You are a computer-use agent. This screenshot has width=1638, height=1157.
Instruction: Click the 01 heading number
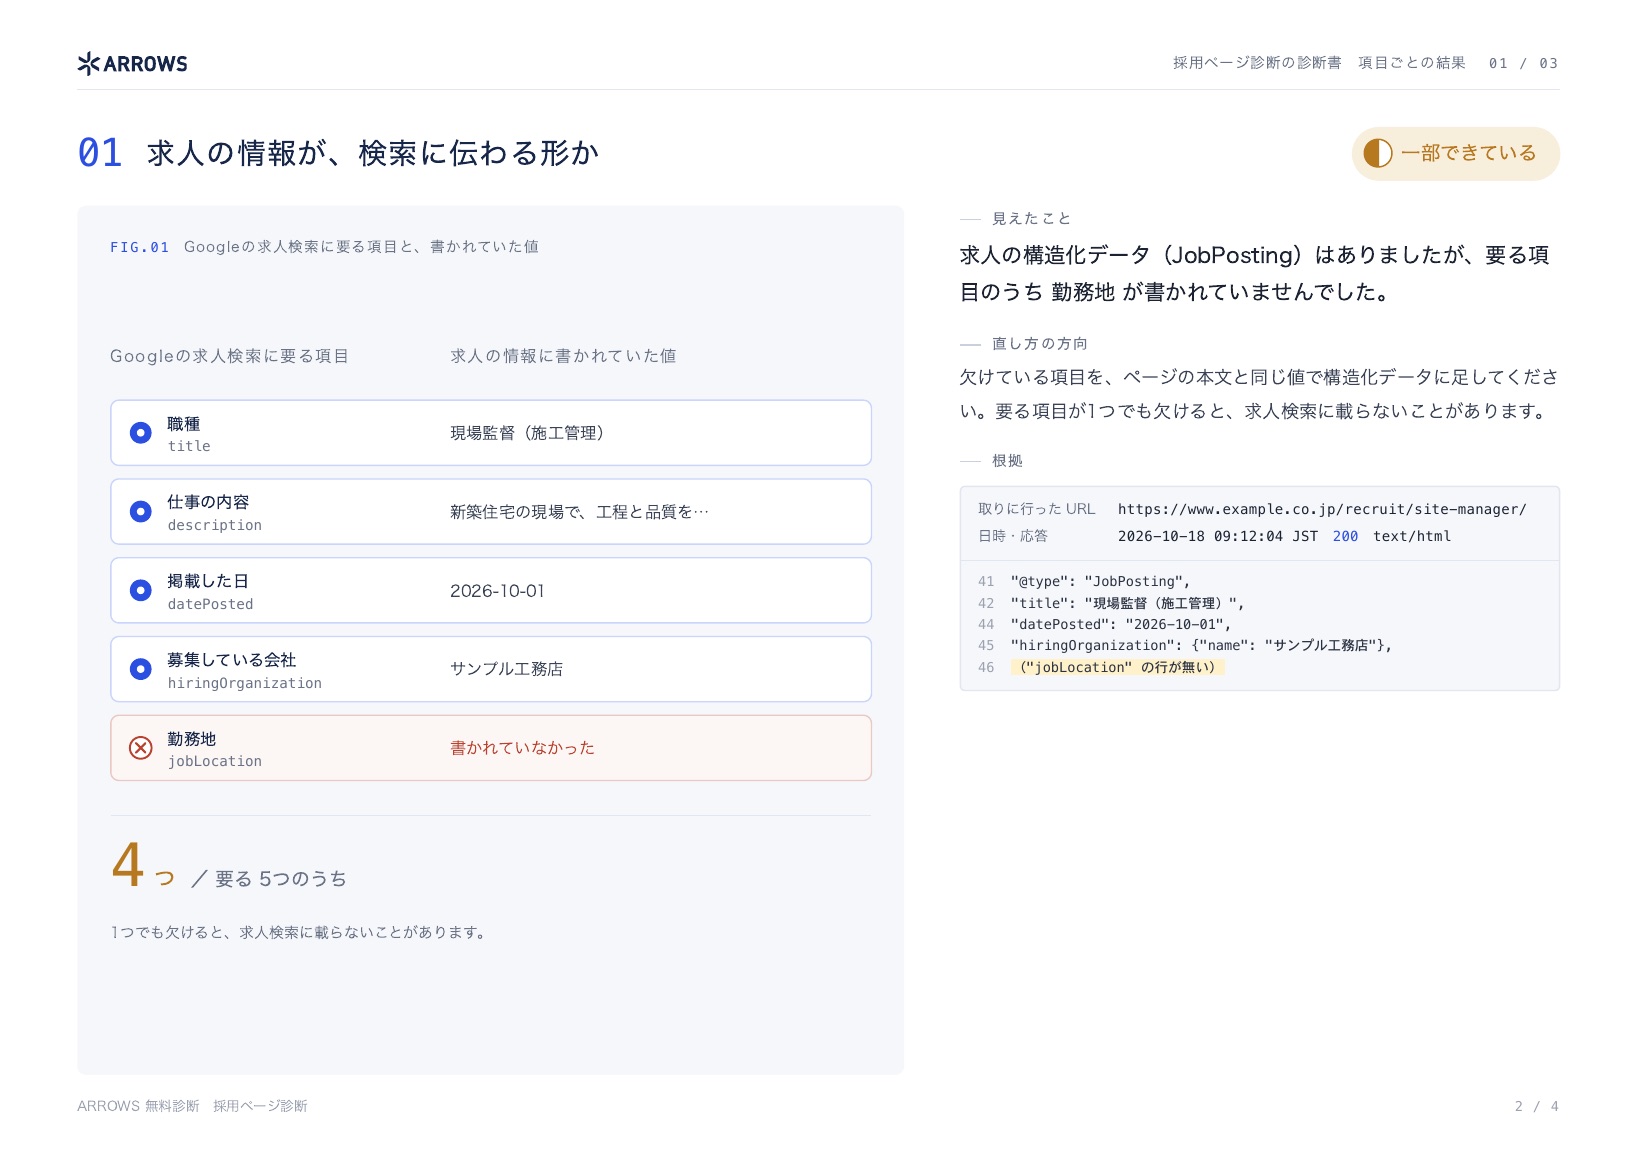[100, 153]
